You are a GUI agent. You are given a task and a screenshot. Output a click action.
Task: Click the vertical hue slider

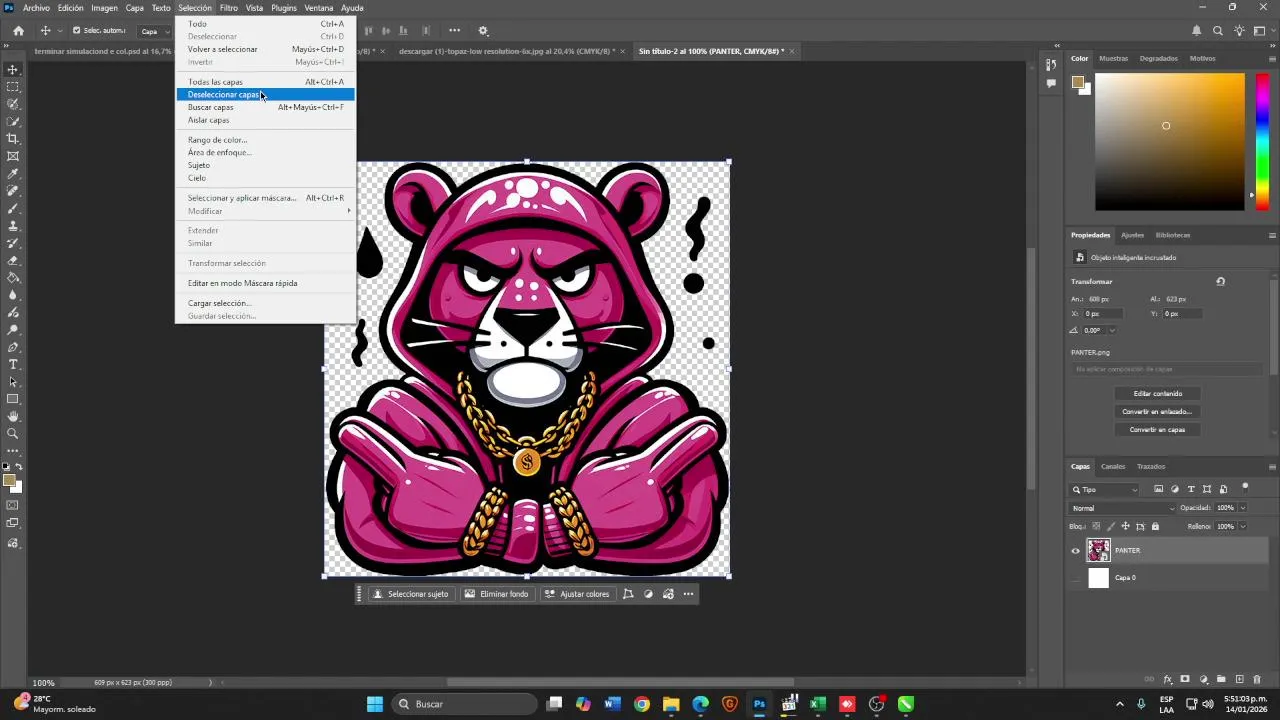click(x=1263, y=142)
